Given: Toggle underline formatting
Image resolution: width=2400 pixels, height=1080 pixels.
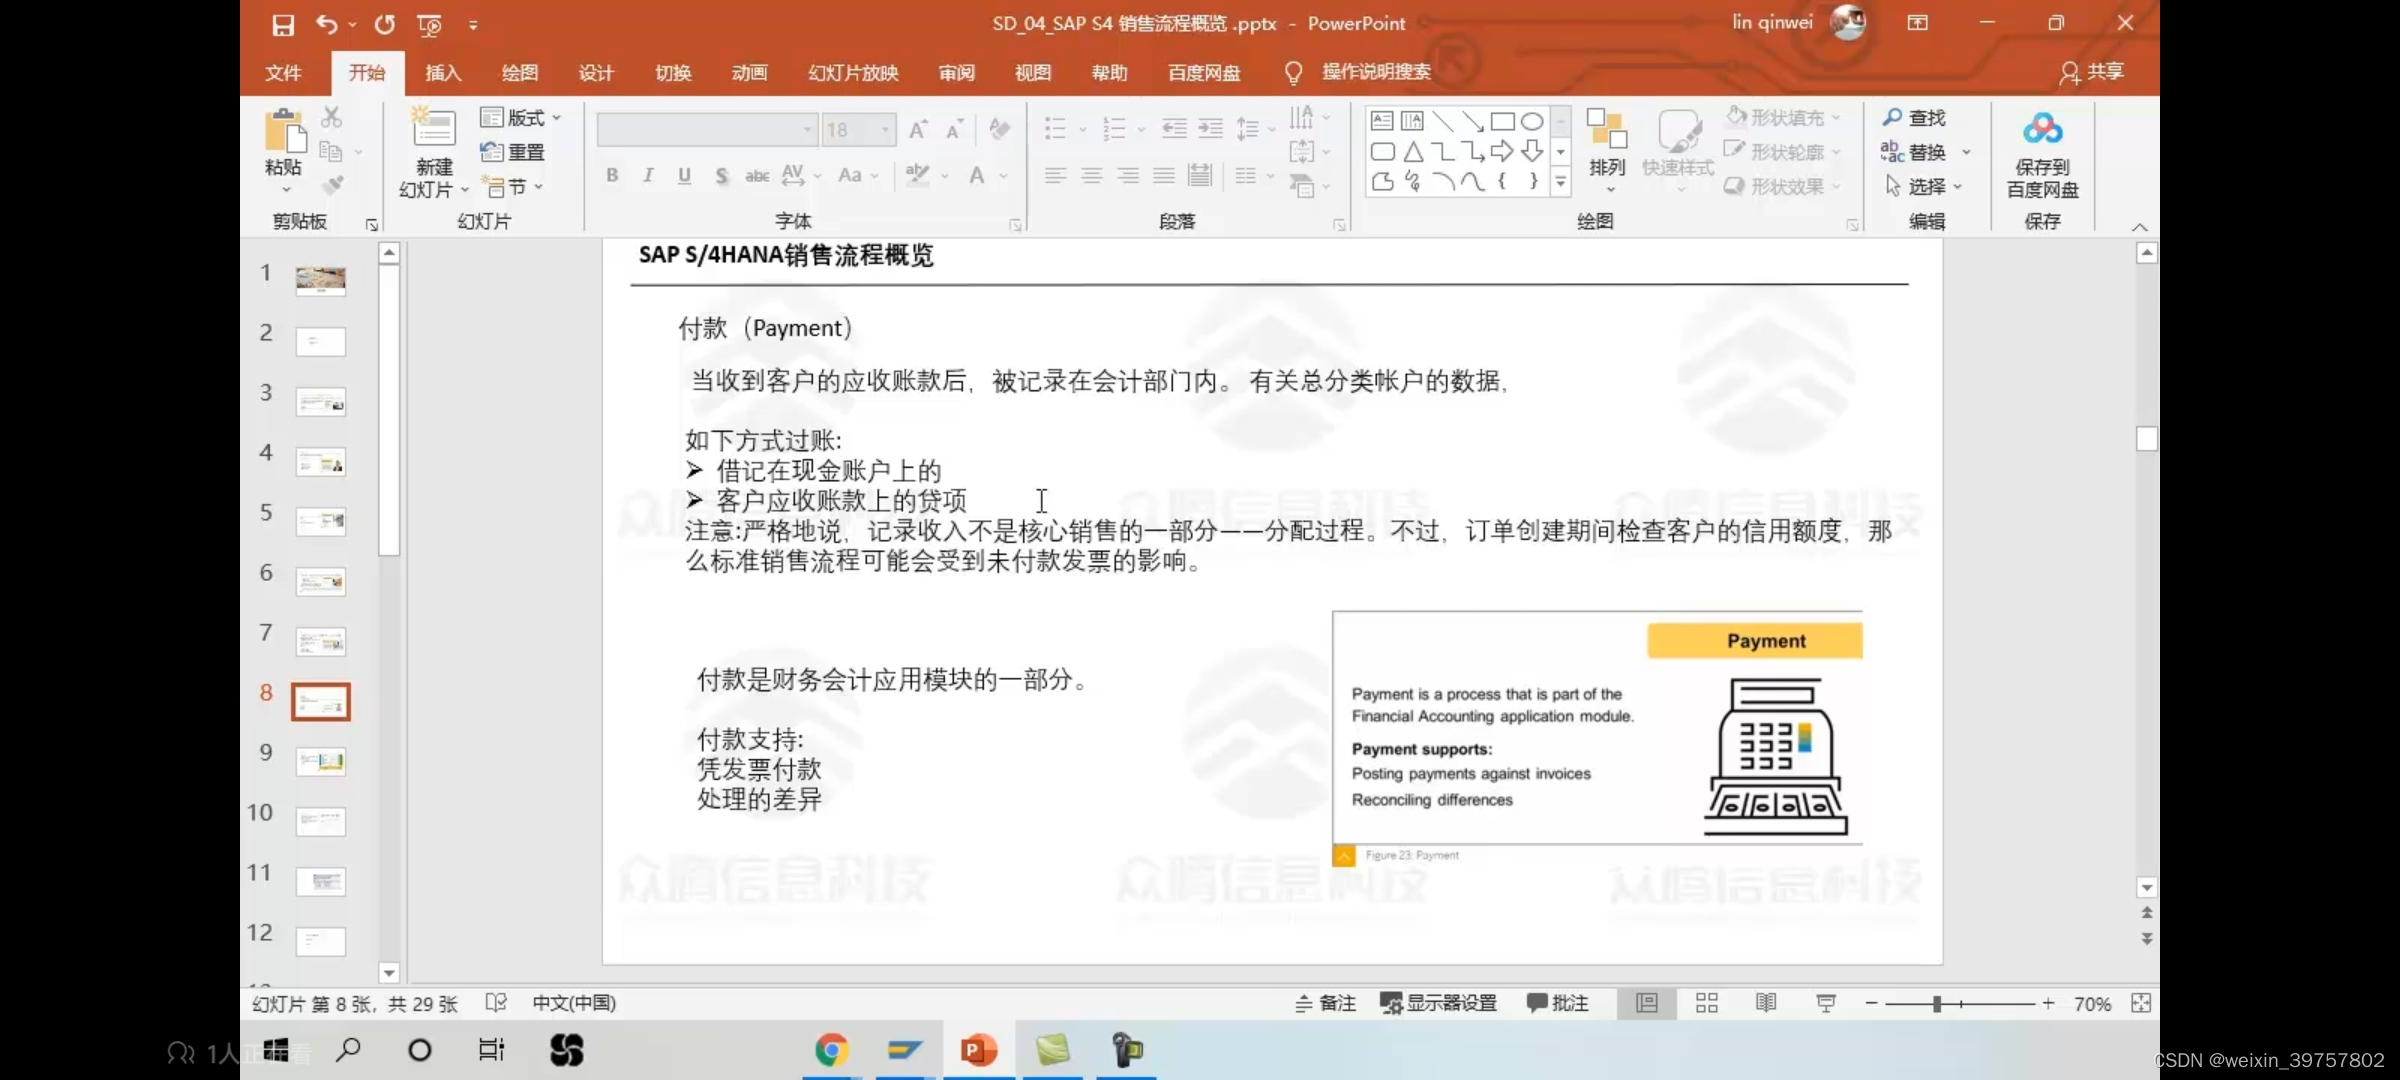Looking at the screenshot, I should [684, 175].
